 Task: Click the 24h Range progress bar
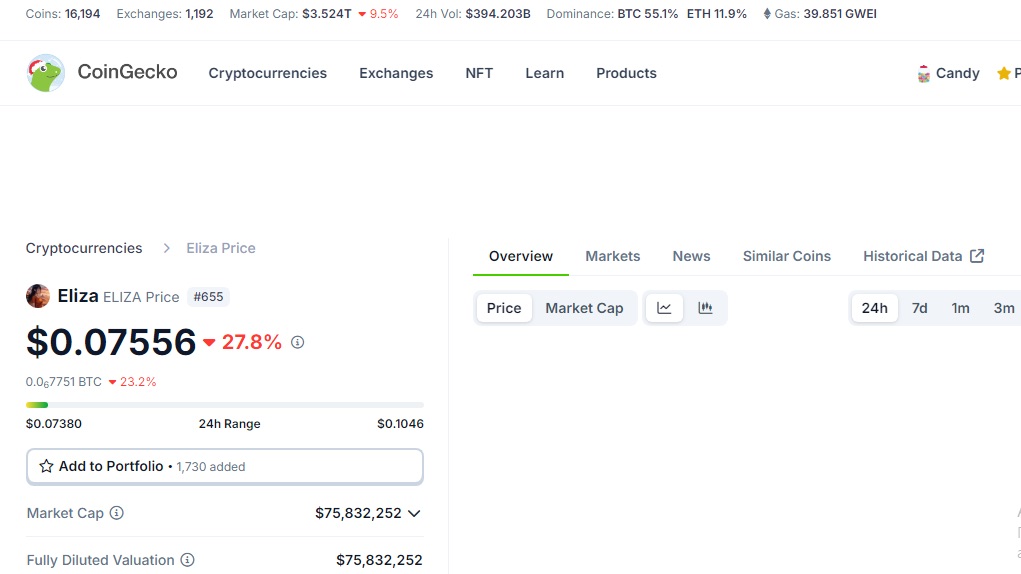point(225,405)
